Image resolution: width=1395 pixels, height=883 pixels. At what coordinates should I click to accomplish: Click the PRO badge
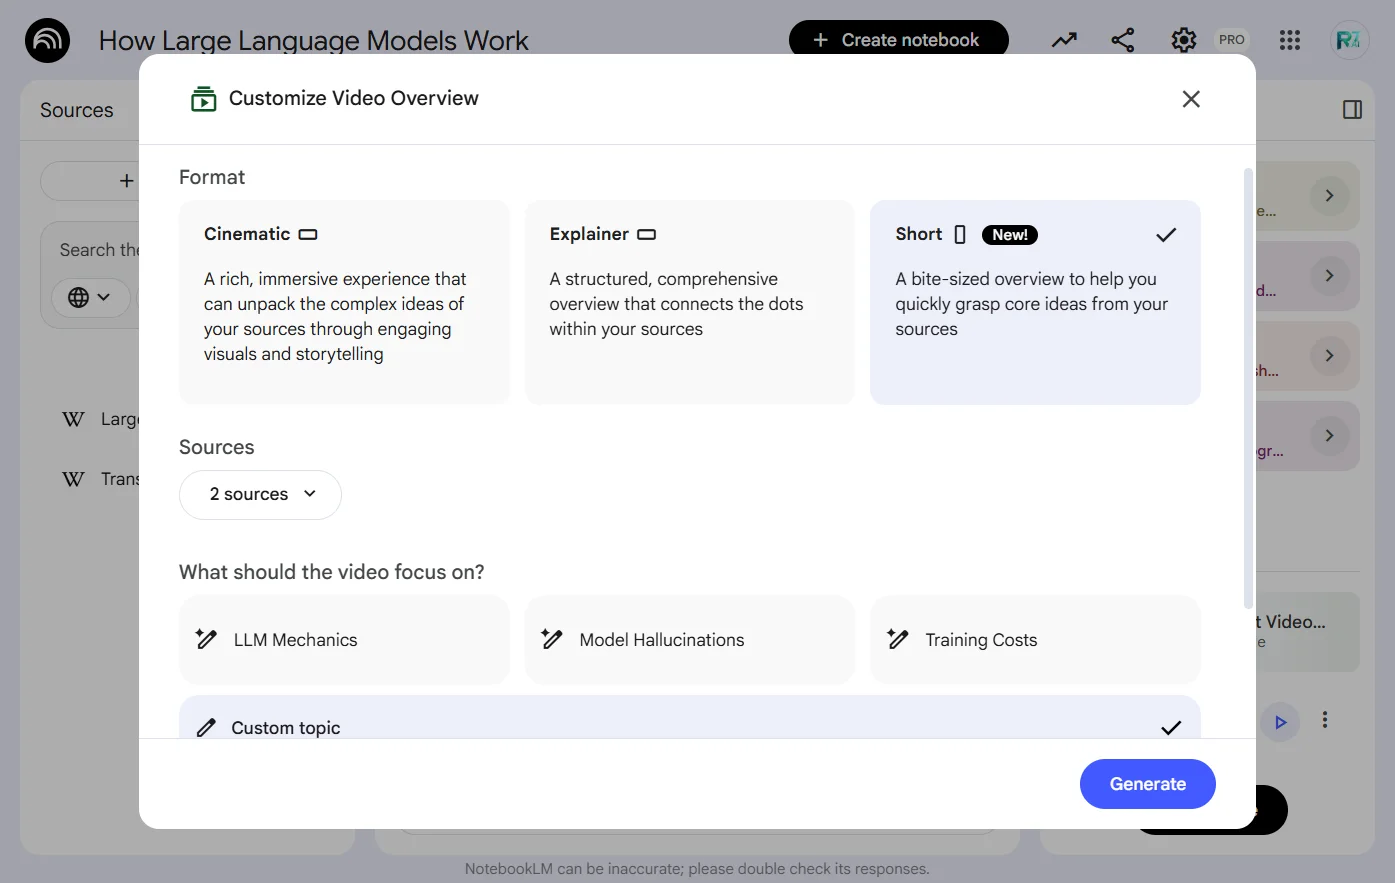(x=1232, y=40)
